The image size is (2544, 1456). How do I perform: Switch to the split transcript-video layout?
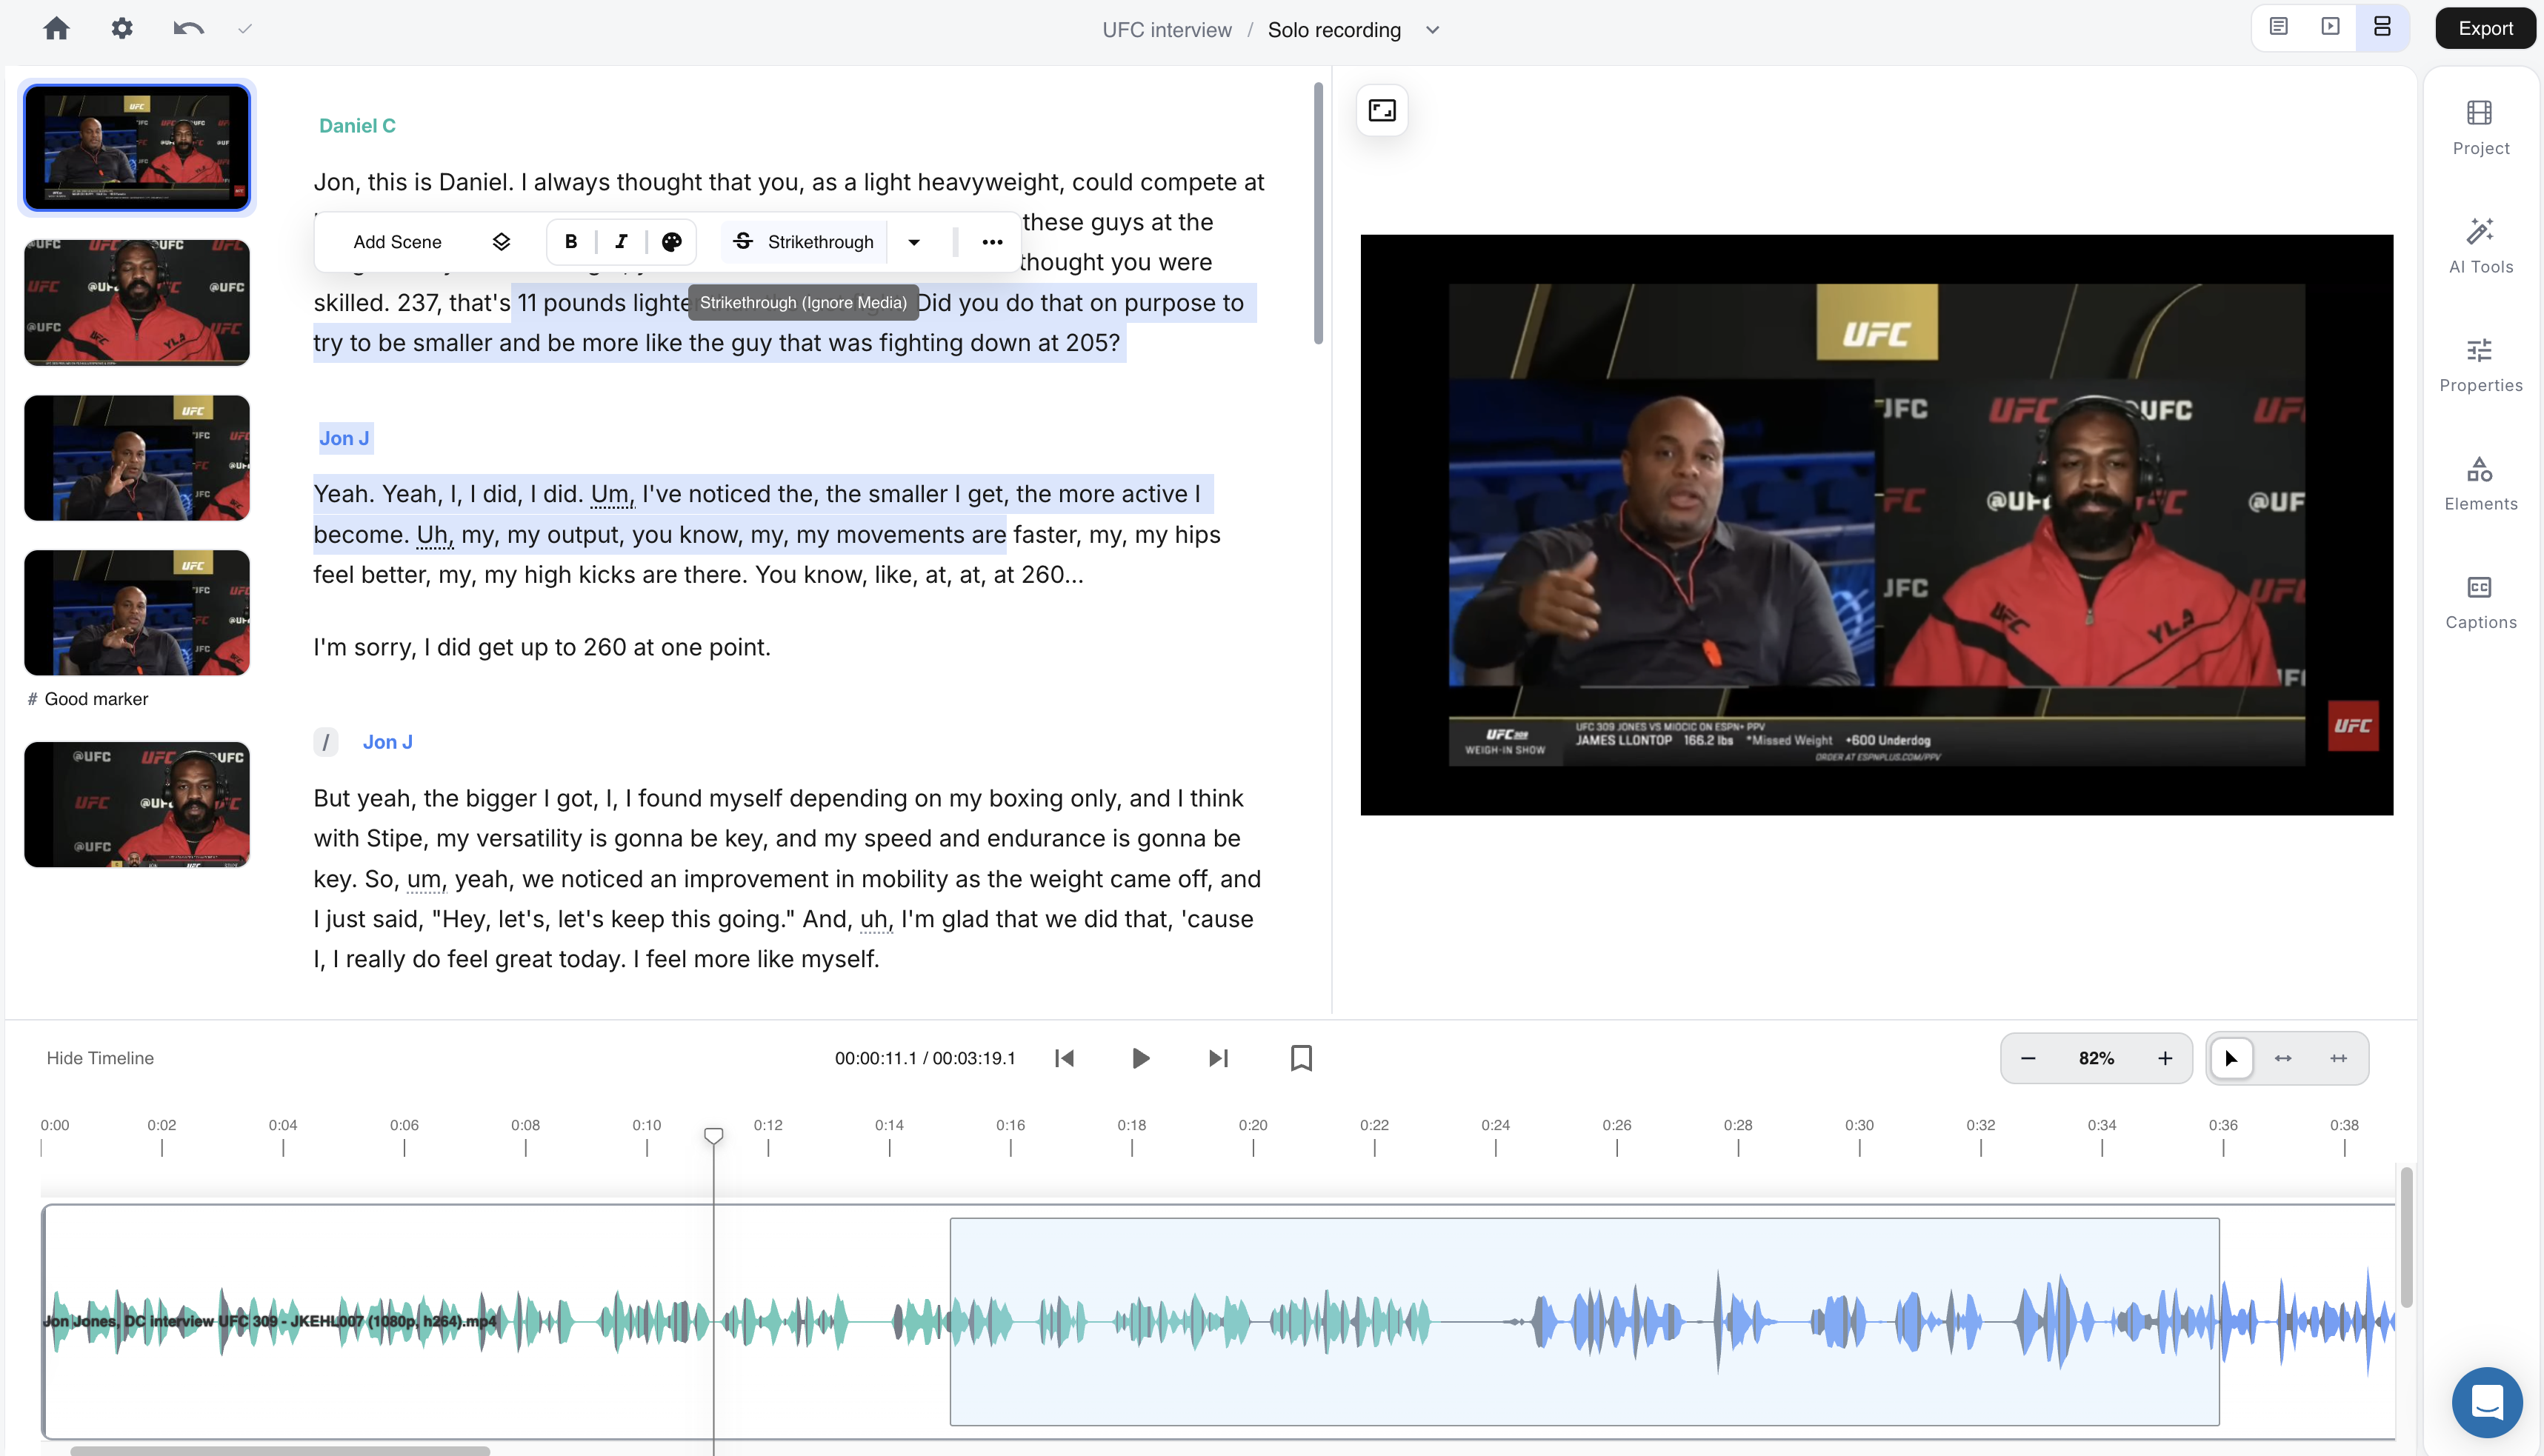click(x=2382, y=27)
